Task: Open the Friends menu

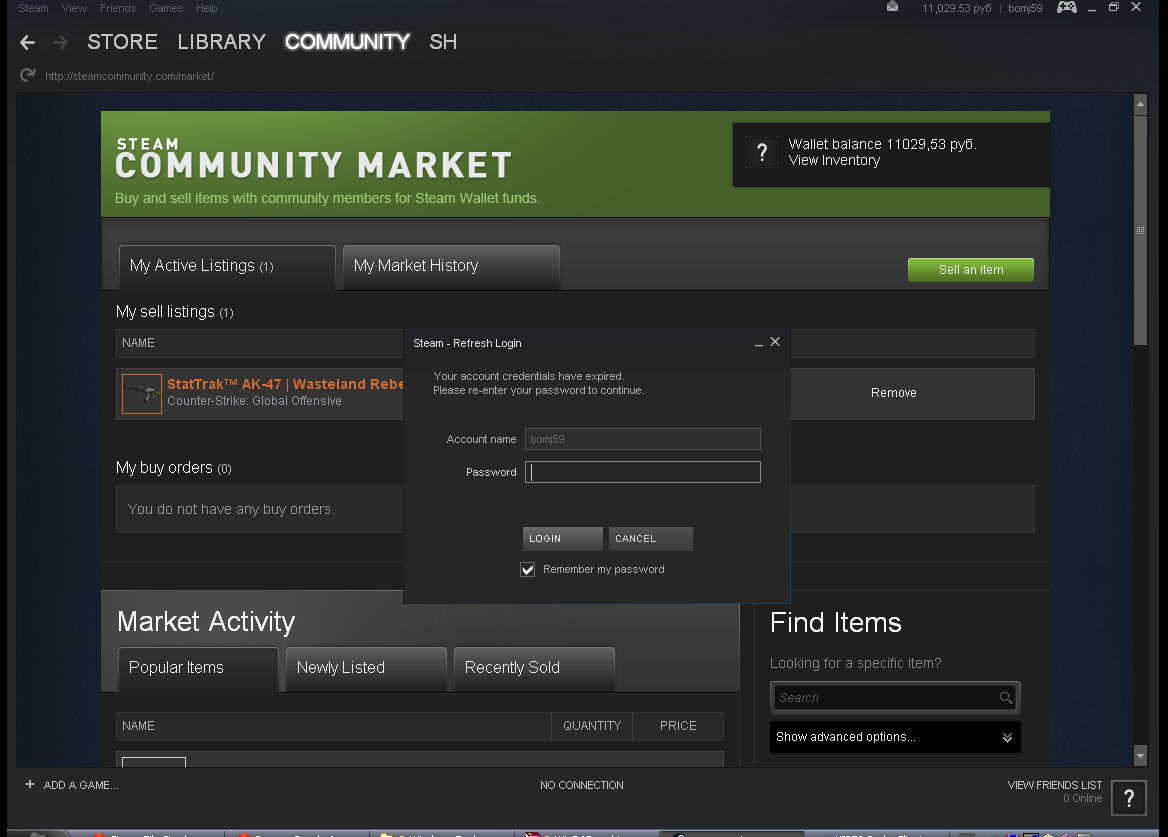Action: [x=118, y=8]
